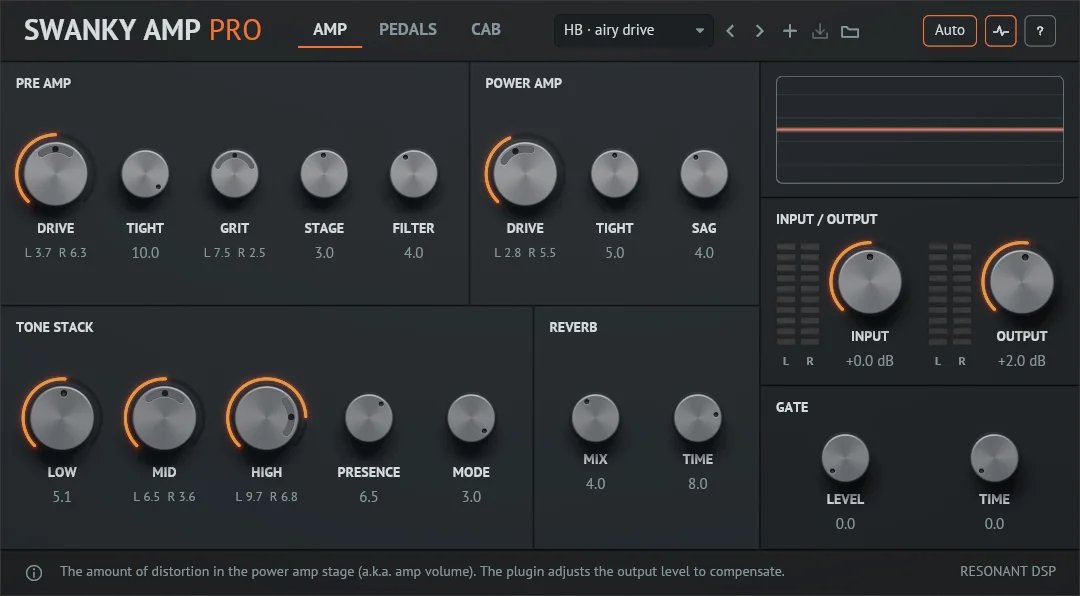This screenshot has height=596, width=1080.
Task: Click the Pre Amp DRIVE knob
Action: click(56, 174)
